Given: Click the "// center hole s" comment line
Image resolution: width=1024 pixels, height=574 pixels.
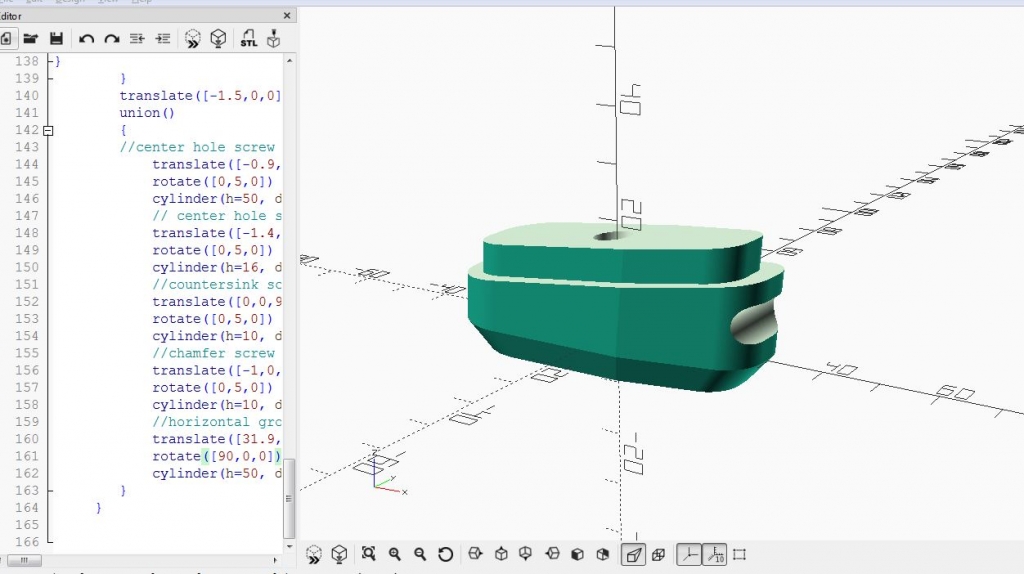Looking at the screenshot, I should click(x=217, y=215).
